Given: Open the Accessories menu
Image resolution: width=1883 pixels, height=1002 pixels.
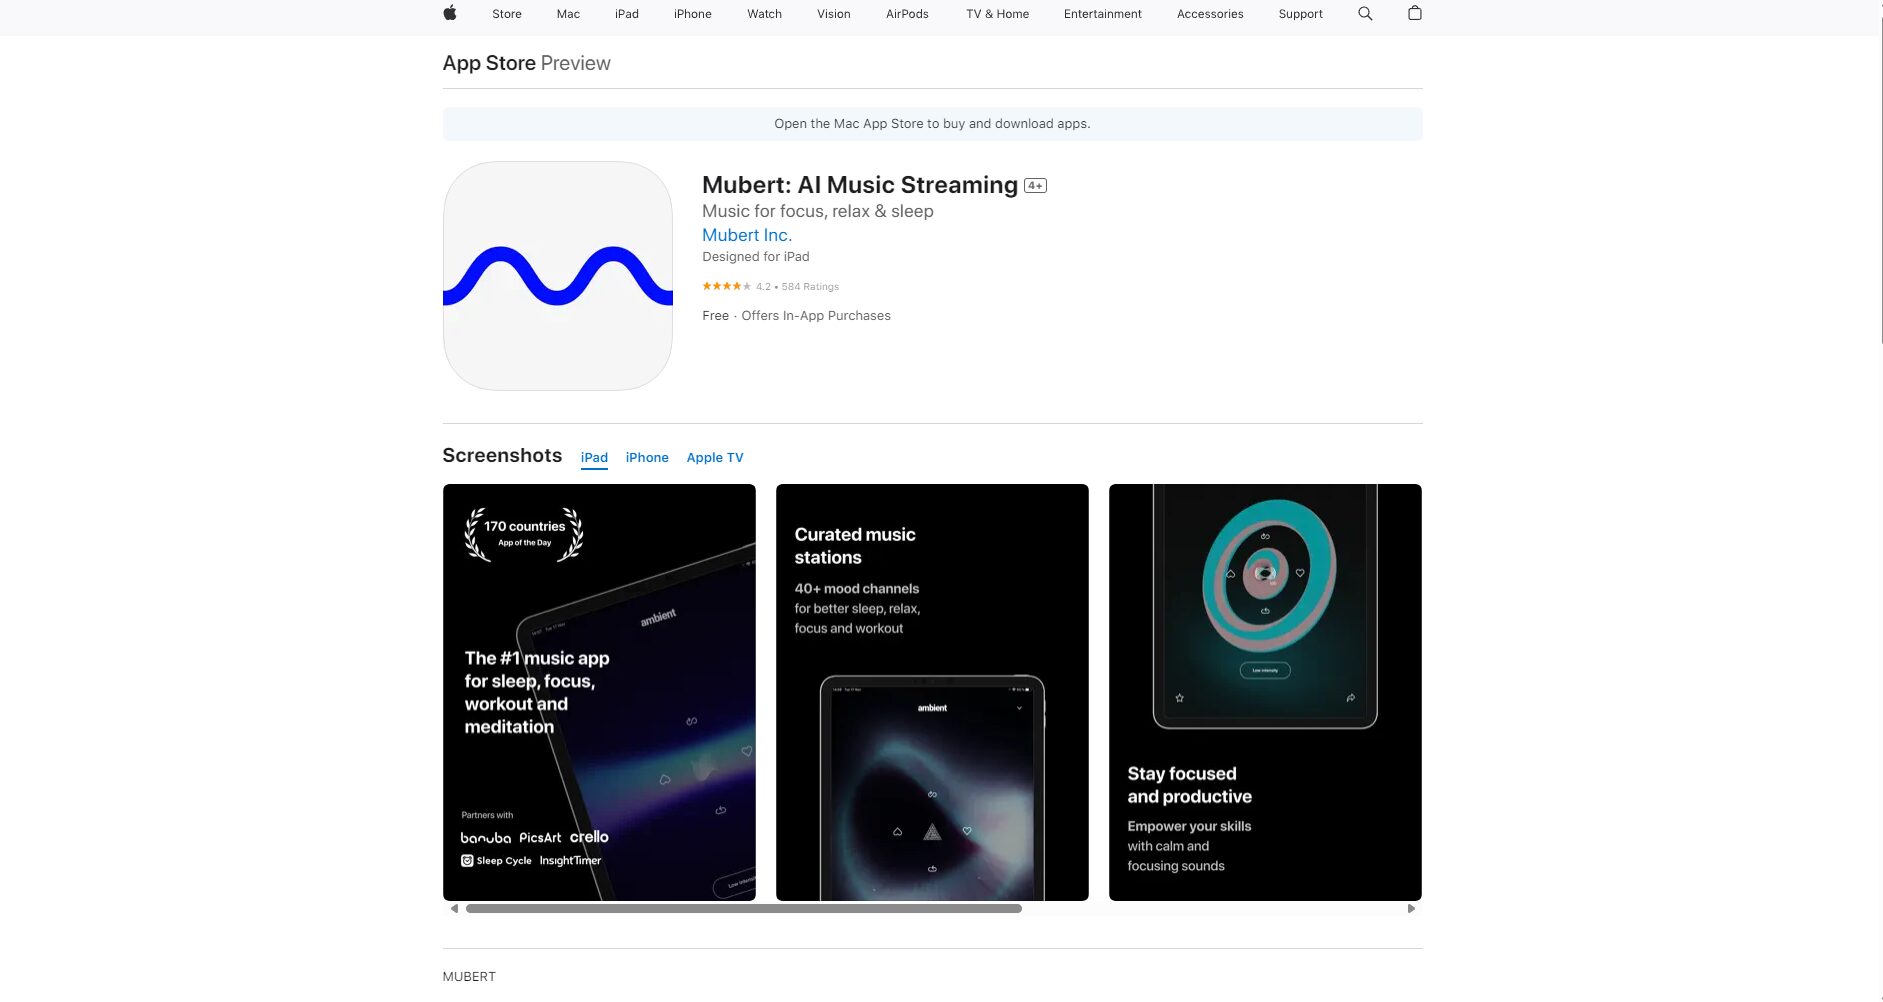Looking at the screenshot, I should 1210,14.
